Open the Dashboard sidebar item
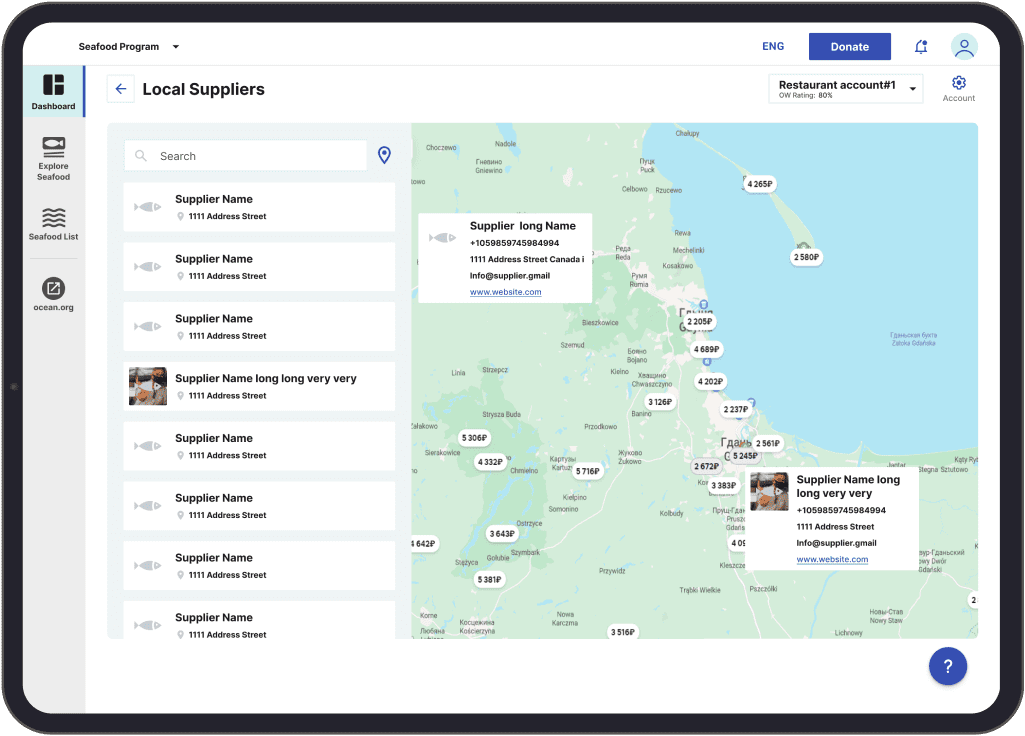The image size is (1025, 736). 53,91
